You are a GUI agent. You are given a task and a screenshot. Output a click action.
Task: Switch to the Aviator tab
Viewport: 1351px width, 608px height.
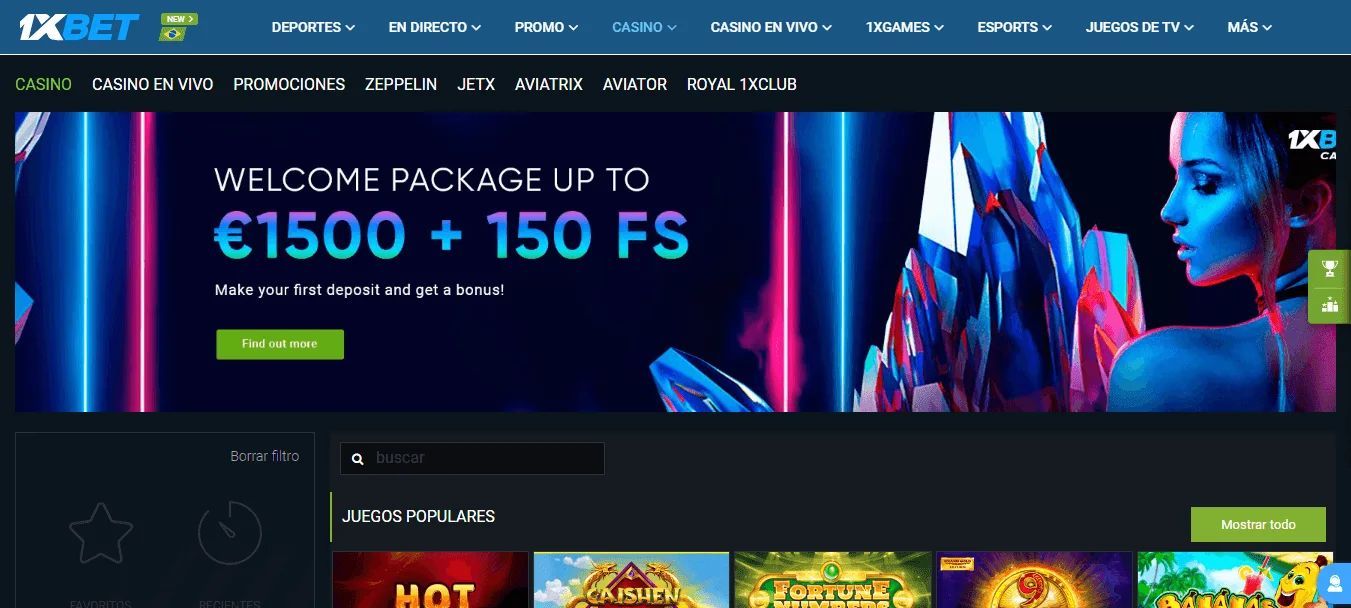[x=635, y=85]
